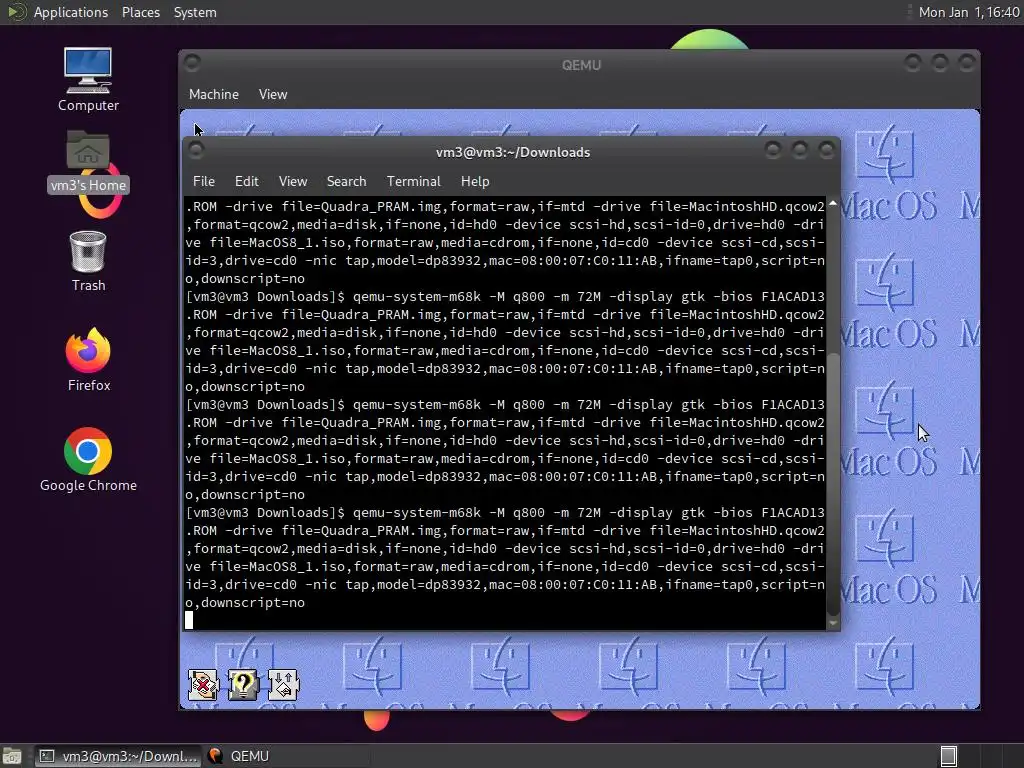Open the View menu in QEMU window
This screenshot has height=768, width=1024.
coord(273,94)
